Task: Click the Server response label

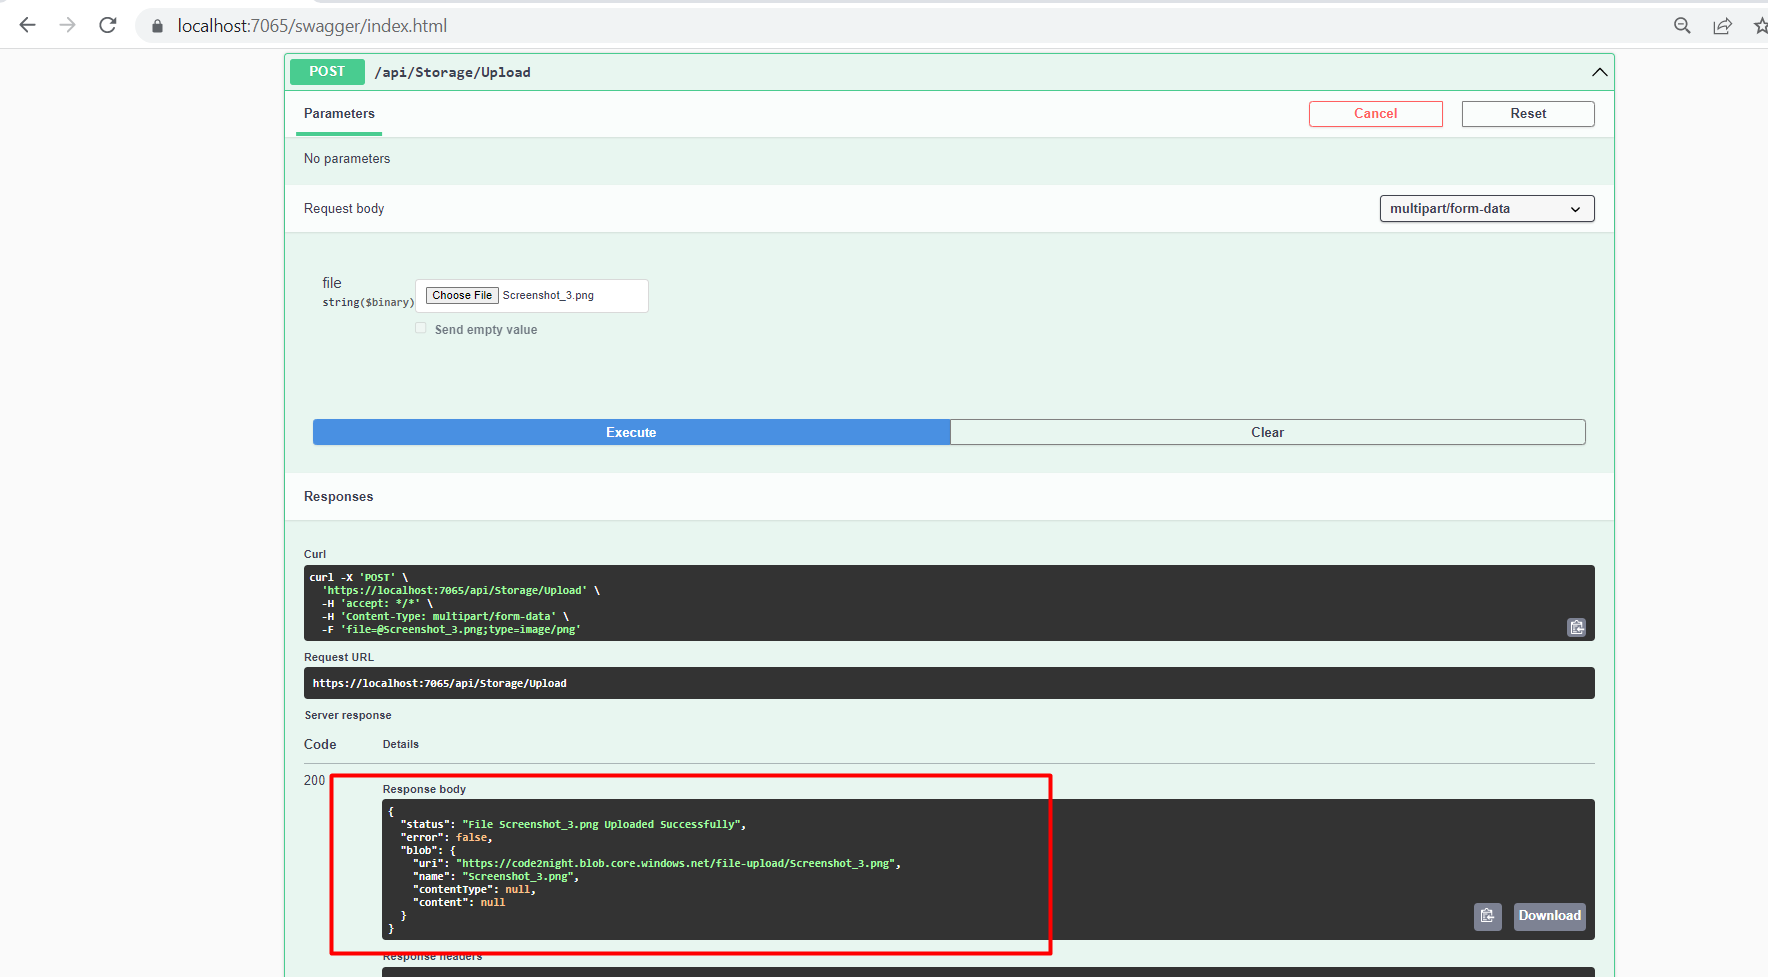Action: [348, 715]
